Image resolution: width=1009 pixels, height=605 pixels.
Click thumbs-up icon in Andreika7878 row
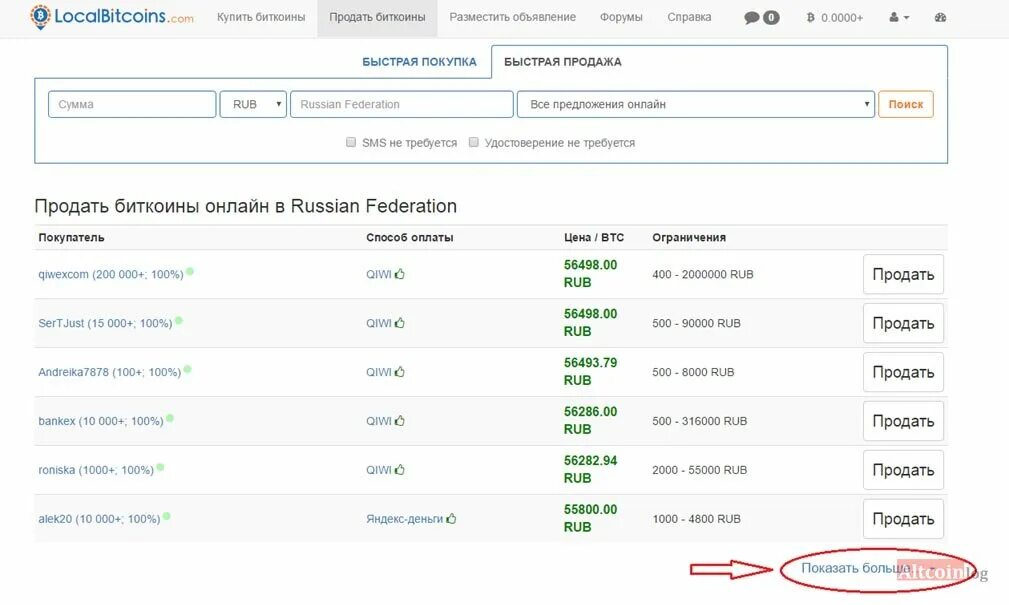pyautogui.click(x=400, y=371)
